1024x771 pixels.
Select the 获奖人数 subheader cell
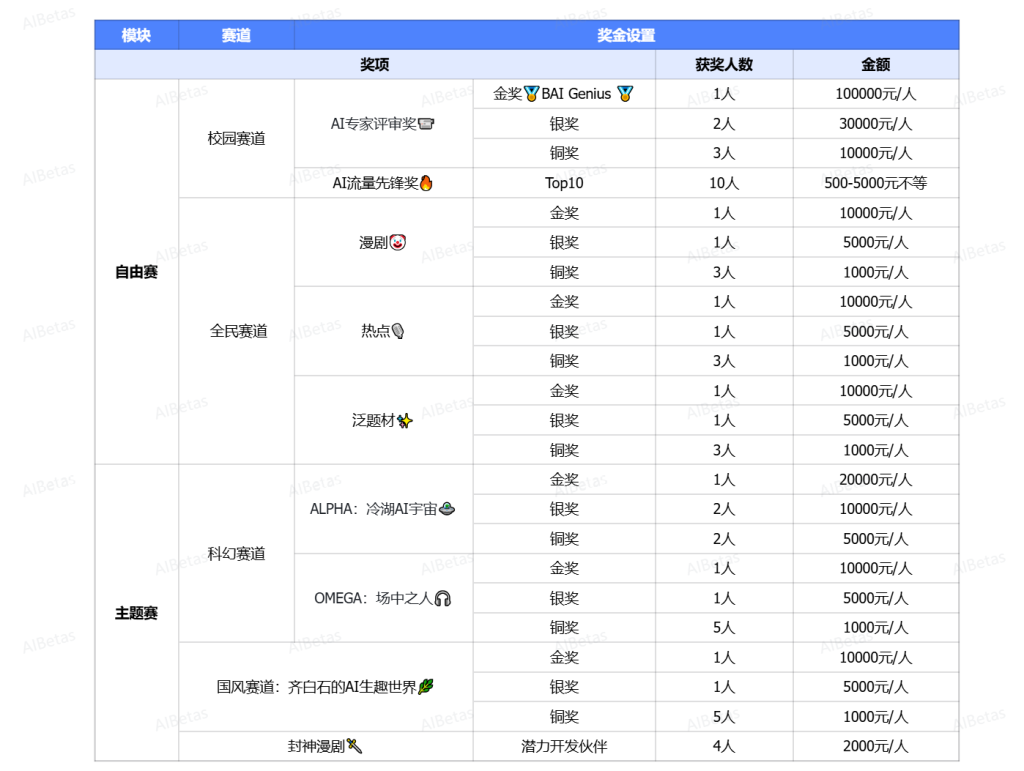(724, 65)
